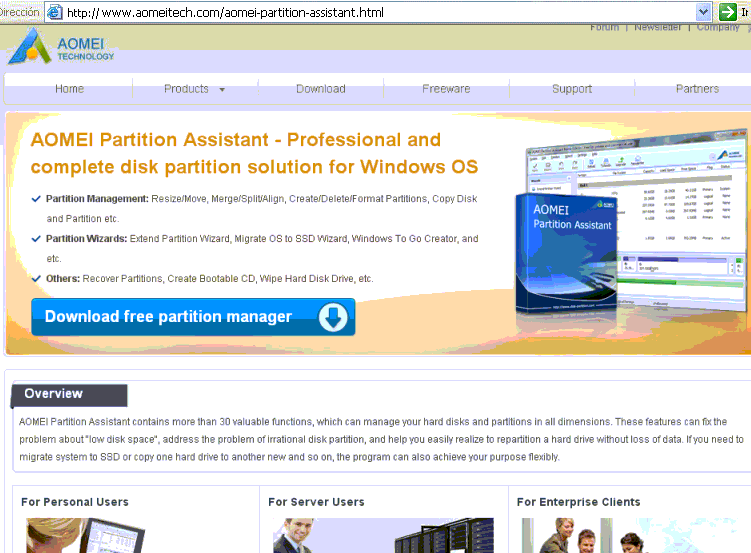Click the Overview section header

click(x=69, y=395)
